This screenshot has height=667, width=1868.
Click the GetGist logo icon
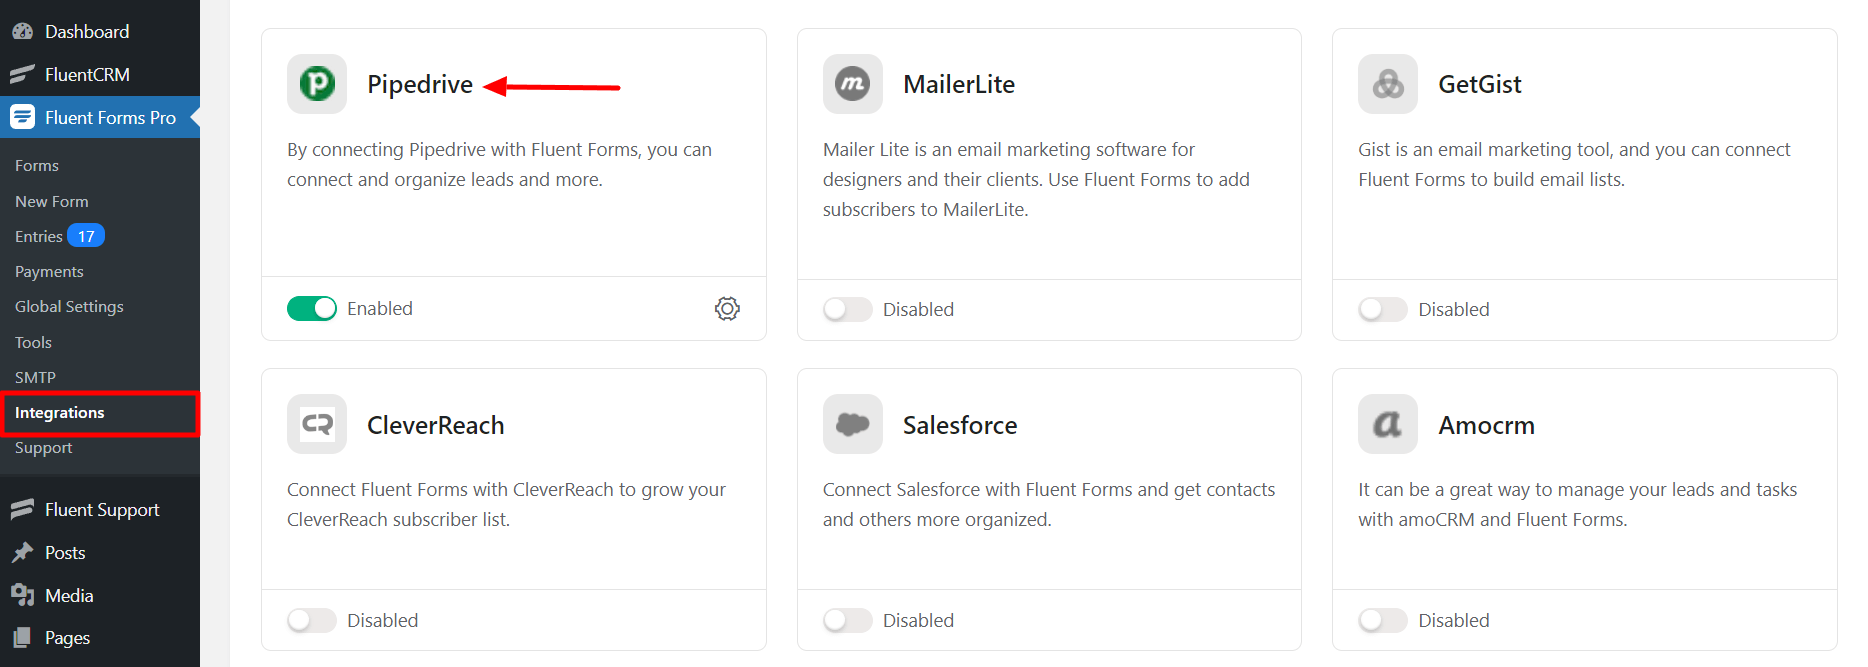point(1387,84)
